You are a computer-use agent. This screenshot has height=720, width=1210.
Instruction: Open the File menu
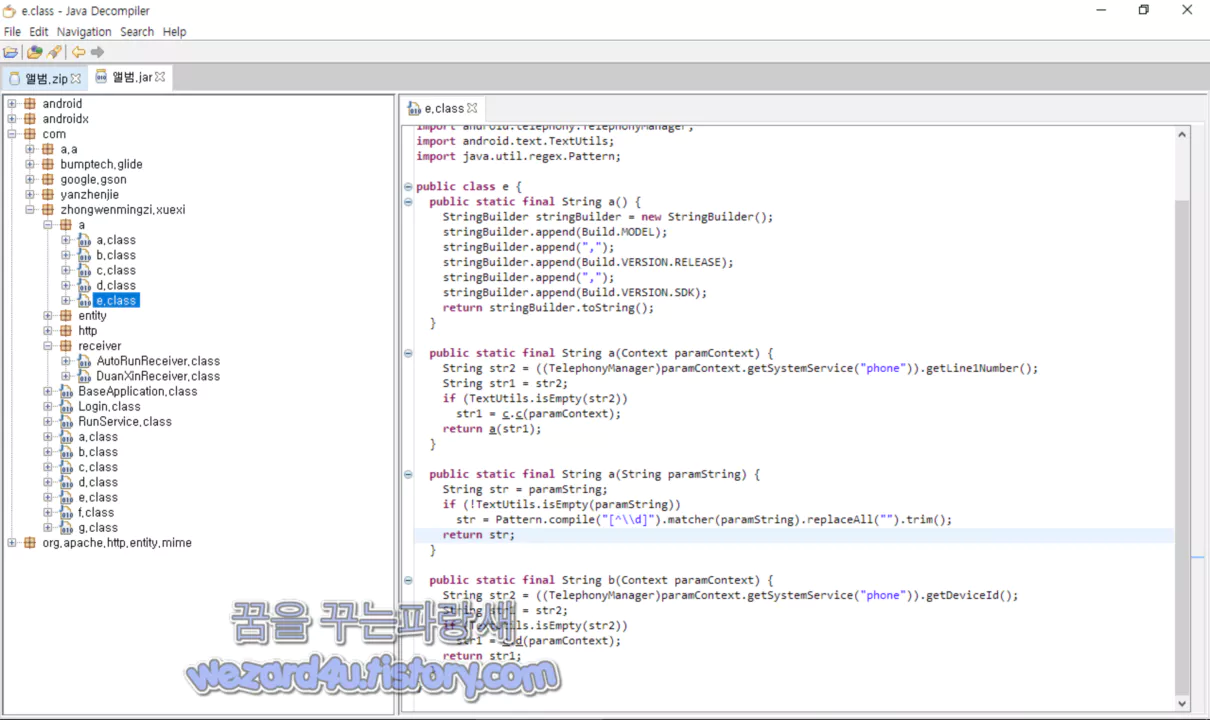pyautogui.click(x=12, y=32)
